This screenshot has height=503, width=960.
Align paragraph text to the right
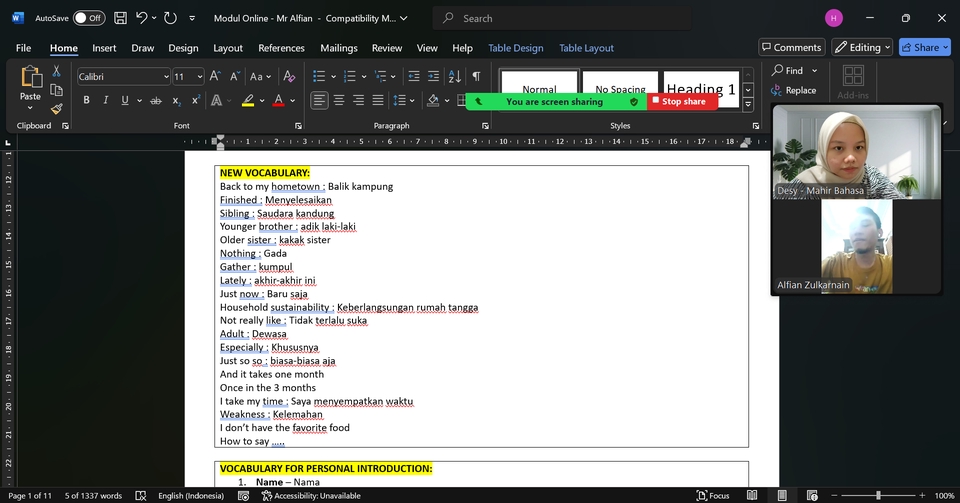click(358, 100)
